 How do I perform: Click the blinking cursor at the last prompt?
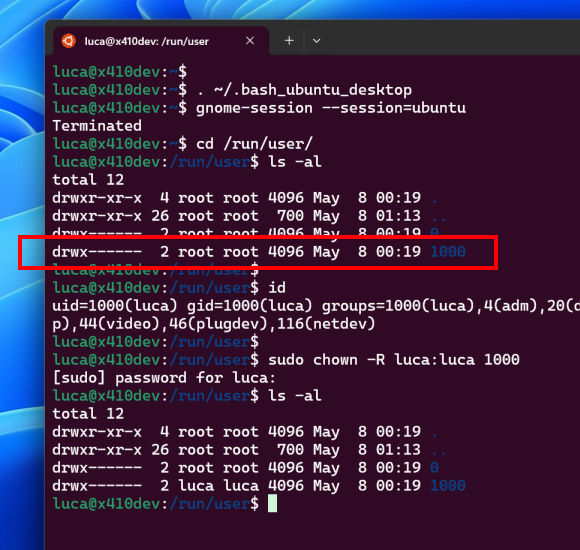(273, 503)
